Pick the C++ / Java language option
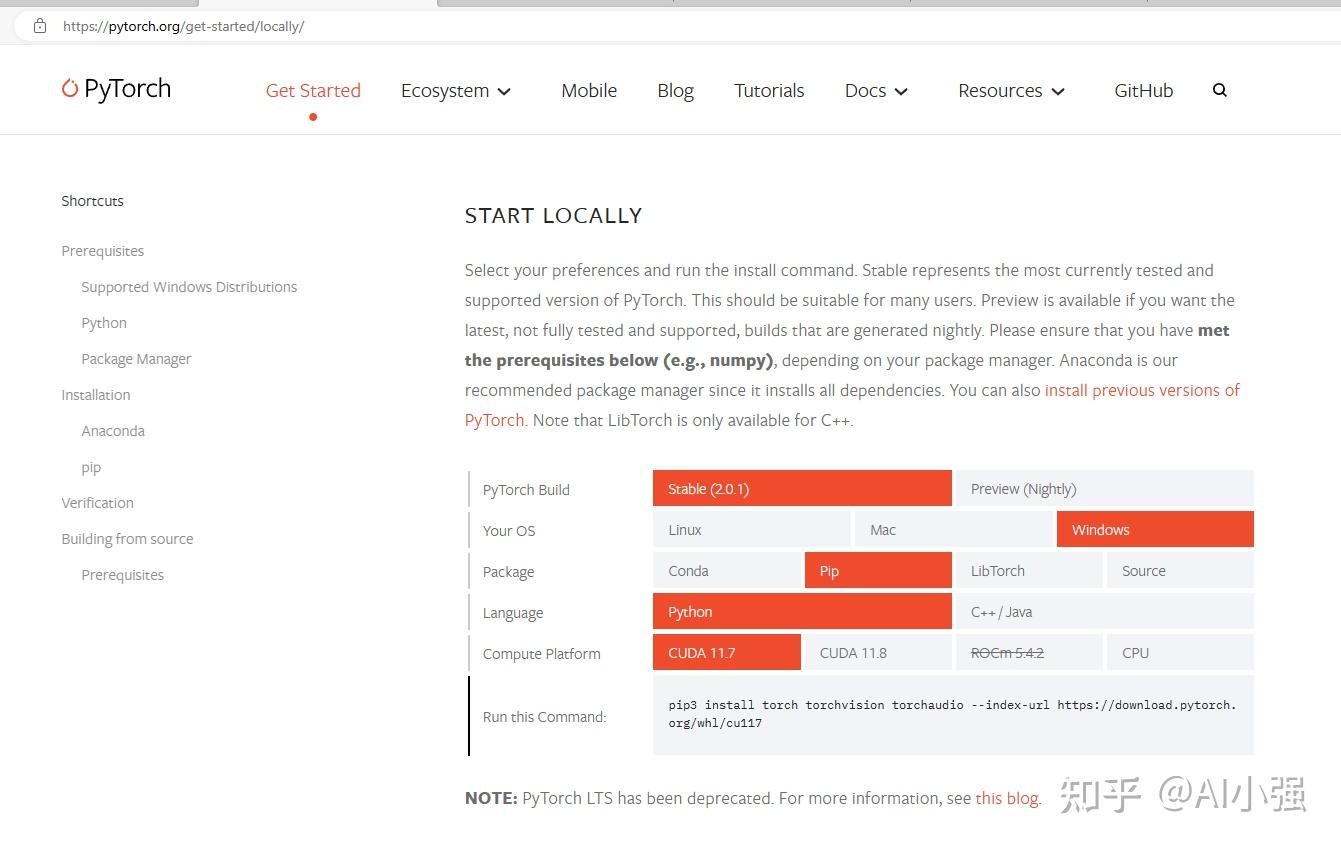 coord(1104,612)
